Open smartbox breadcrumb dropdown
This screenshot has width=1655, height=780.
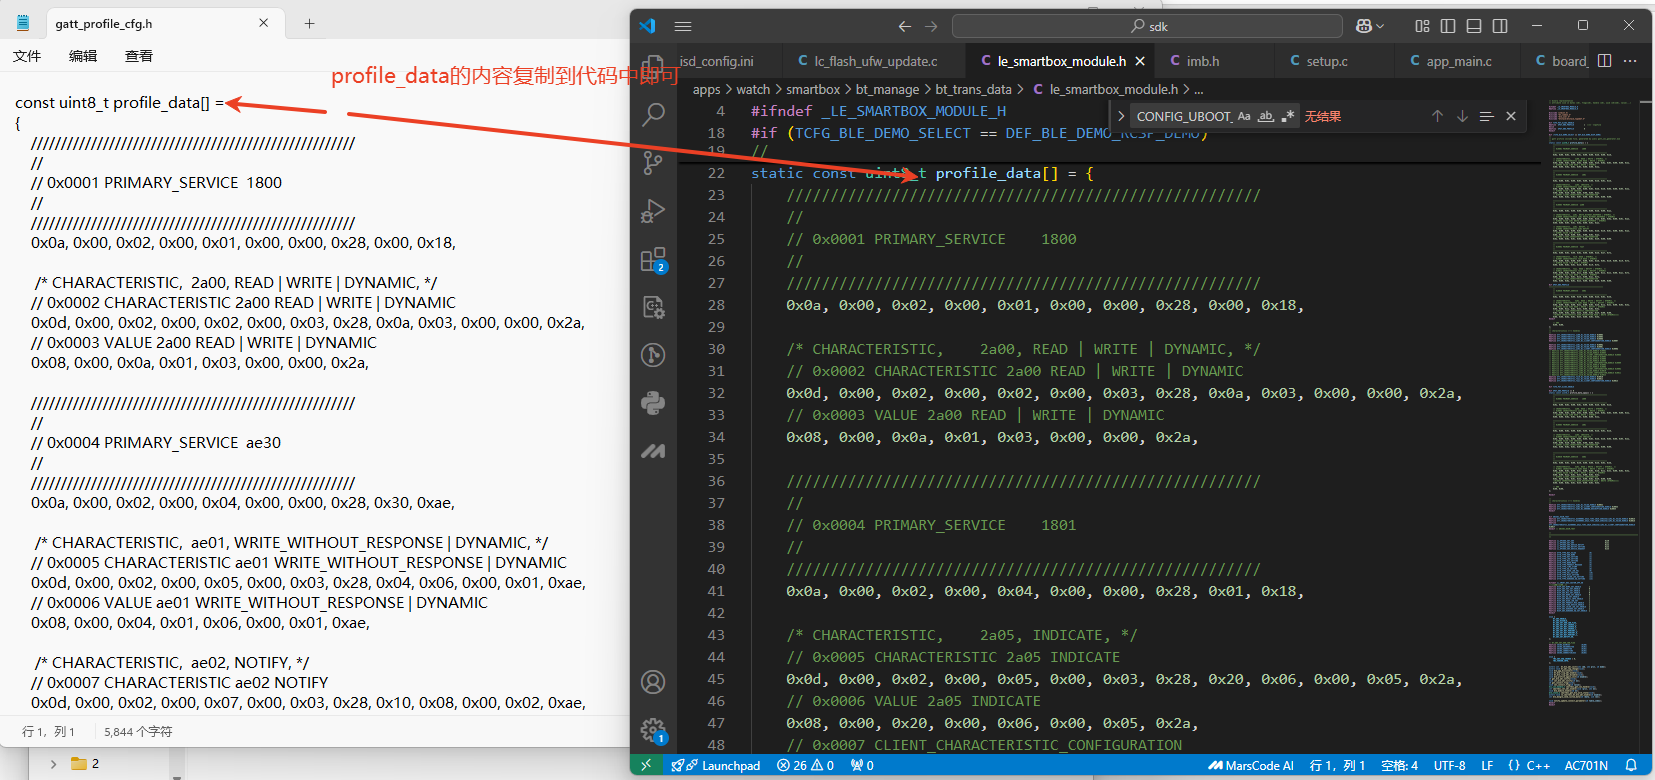813,89
